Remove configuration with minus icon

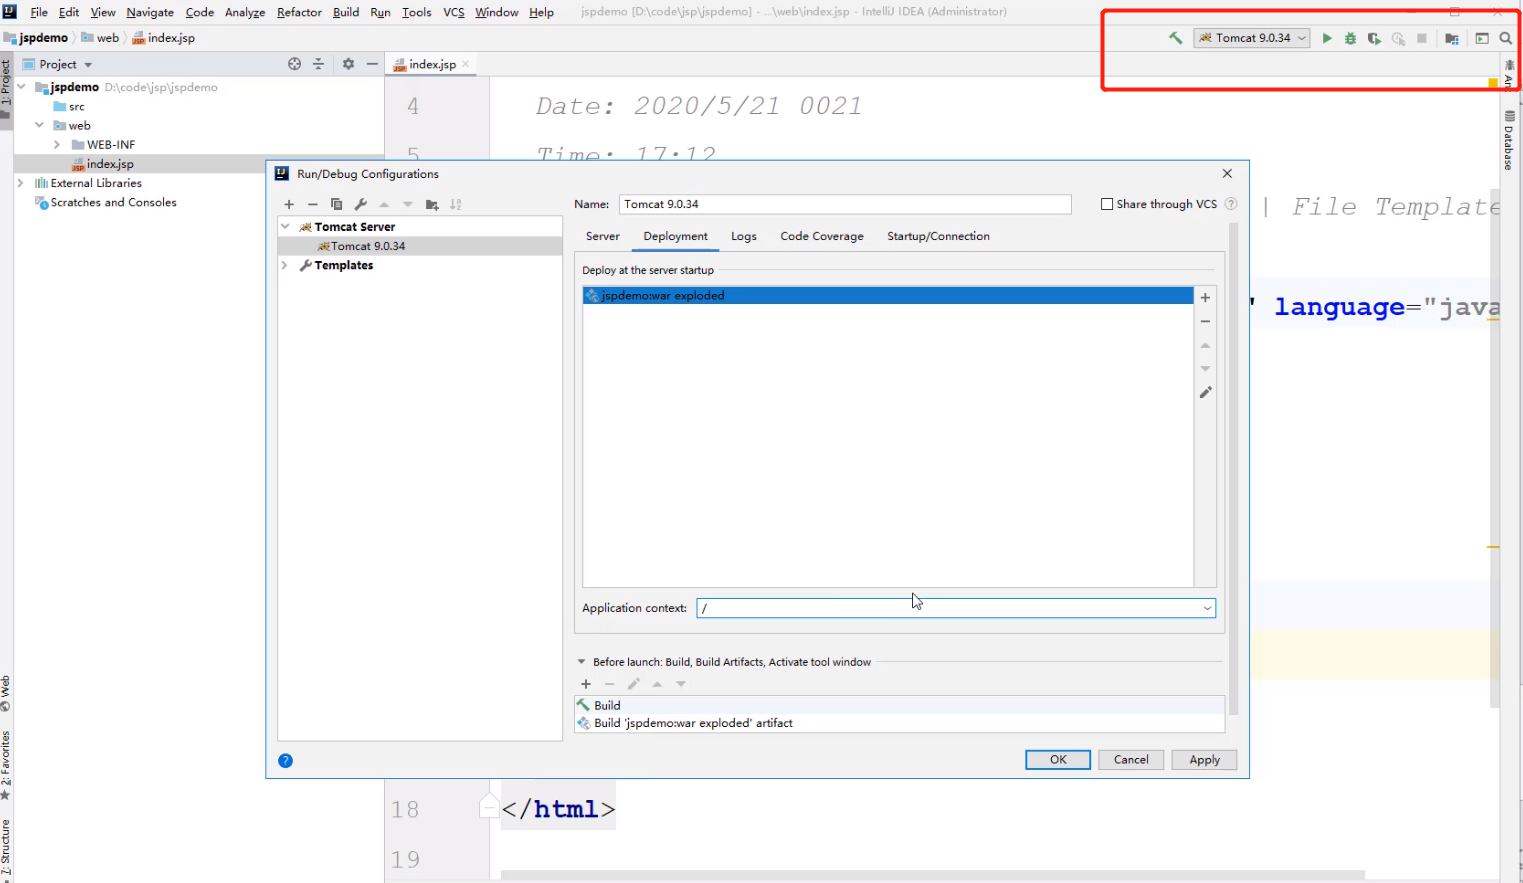pos(312,204)
